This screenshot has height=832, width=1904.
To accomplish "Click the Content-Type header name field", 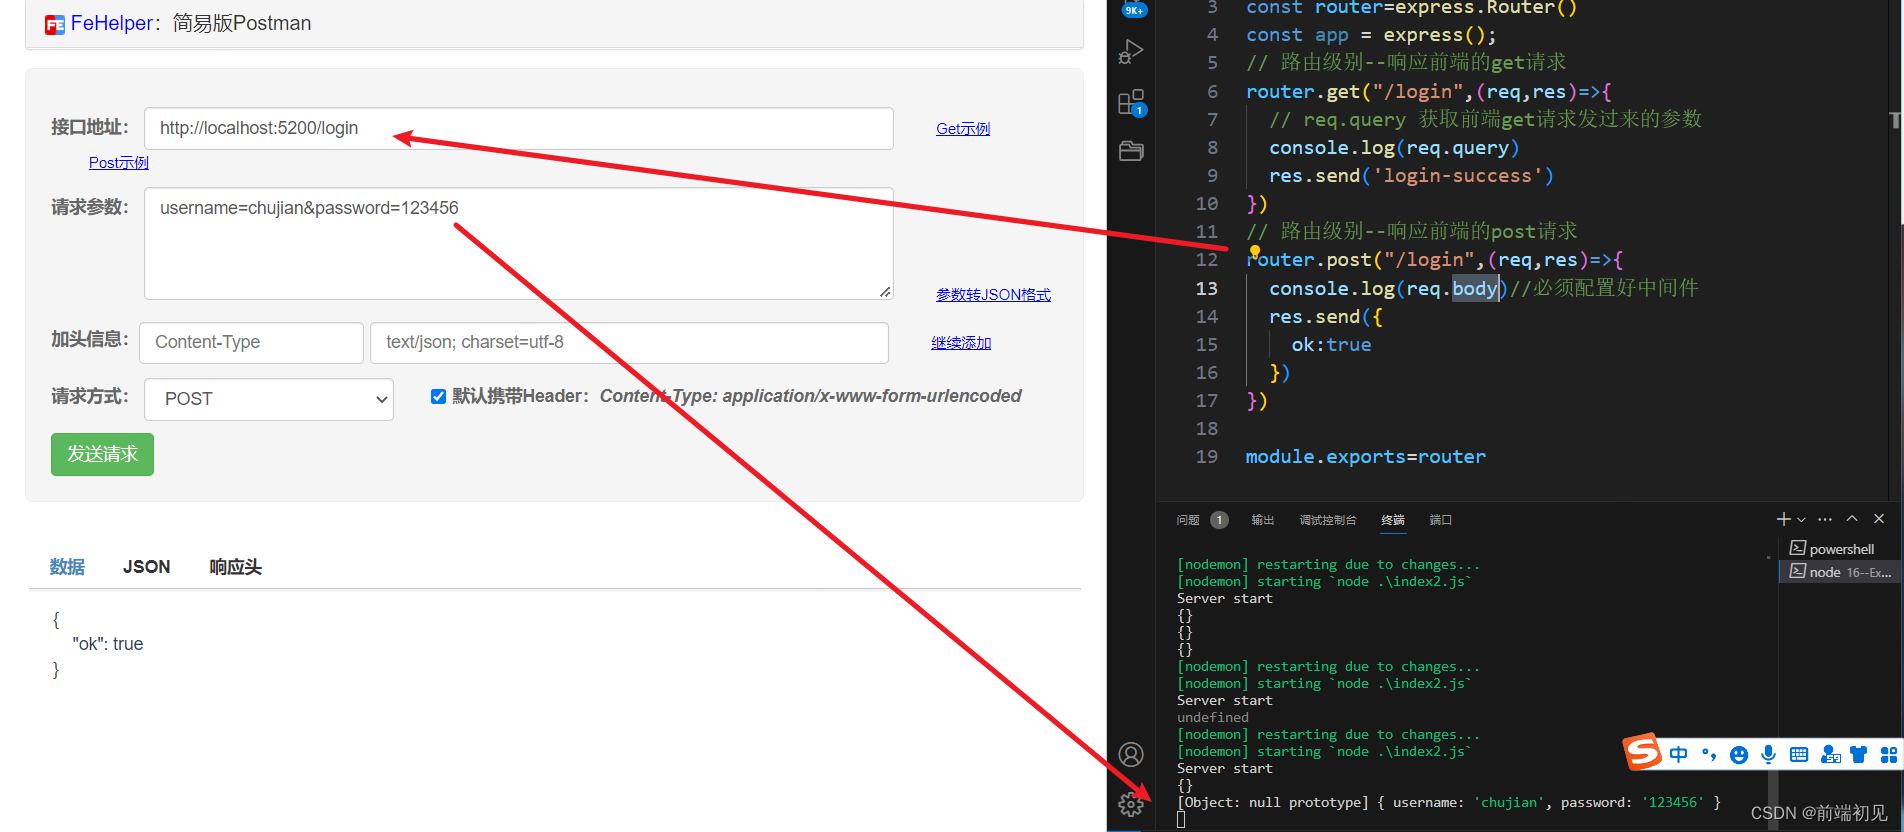I will coord(251,343).
